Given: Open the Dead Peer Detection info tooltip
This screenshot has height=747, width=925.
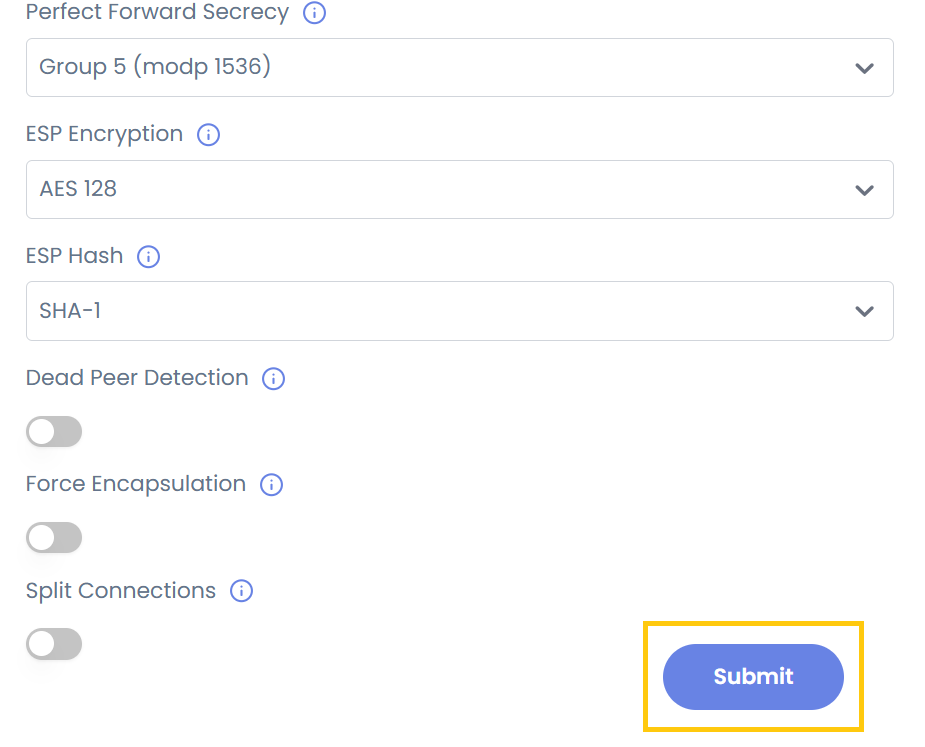Looking at the screenshot, I should click(x=273, y=379).
